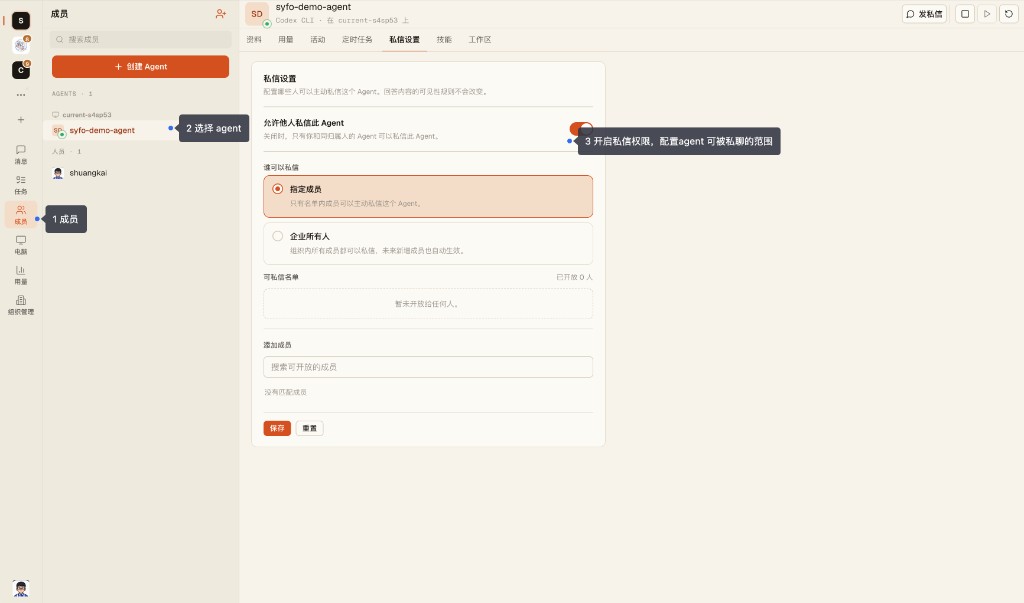Click 暂未开放给任何人 empty list box
Viewport: 1024px width, 603px height.
428,304
